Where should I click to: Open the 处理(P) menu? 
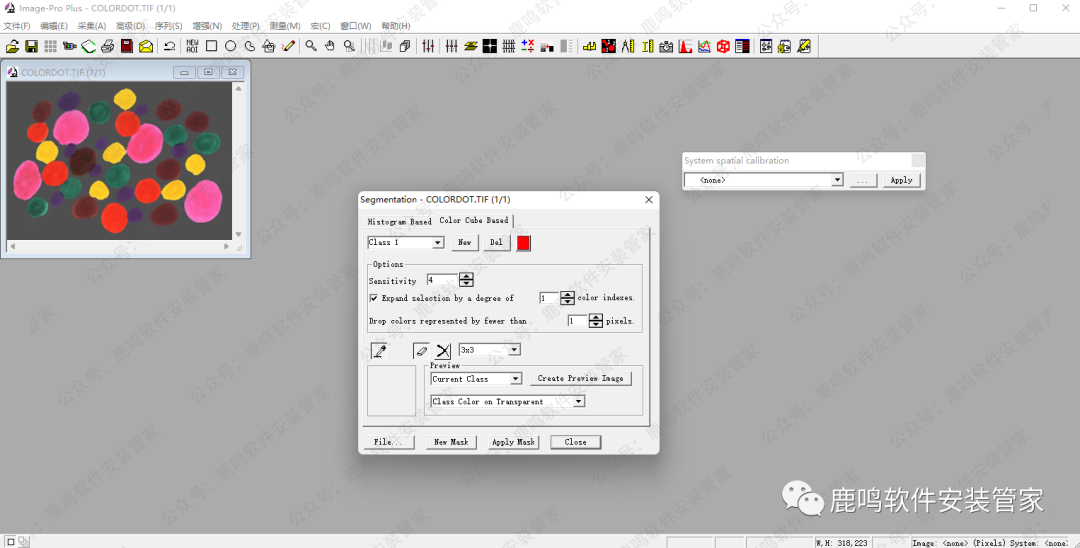point(245,26)
